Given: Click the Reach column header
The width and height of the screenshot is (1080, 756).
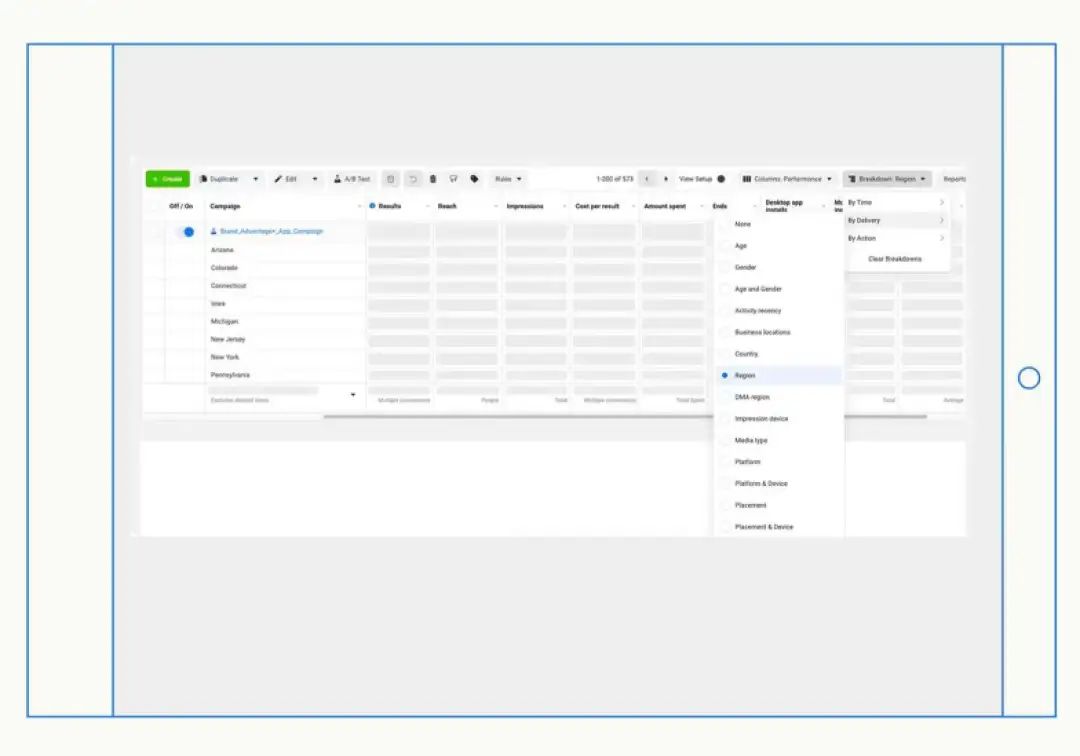Looking at the screenshot, I should pos(448,207).
